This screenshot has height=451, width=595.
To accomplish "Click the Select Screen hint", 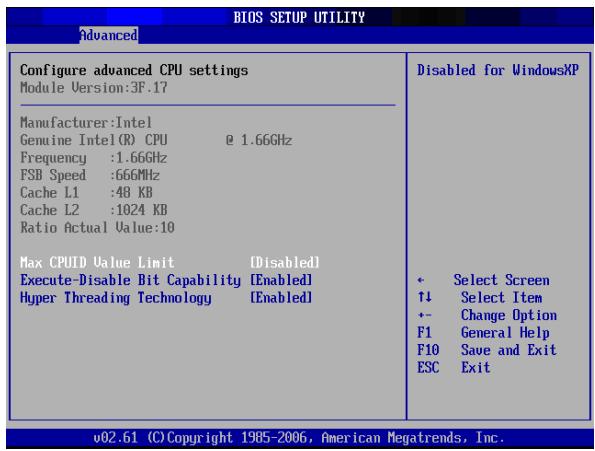I will click(x=501, y=280).
